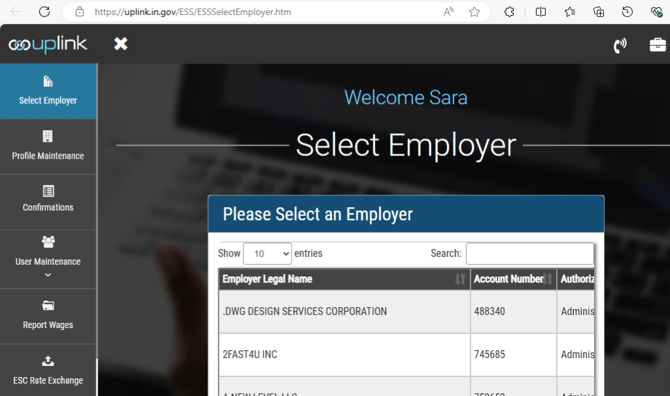Click the briefcase icon in header
Image resolution: width=670 pixels, height=396 pixels.
click(x=658, y=44)
